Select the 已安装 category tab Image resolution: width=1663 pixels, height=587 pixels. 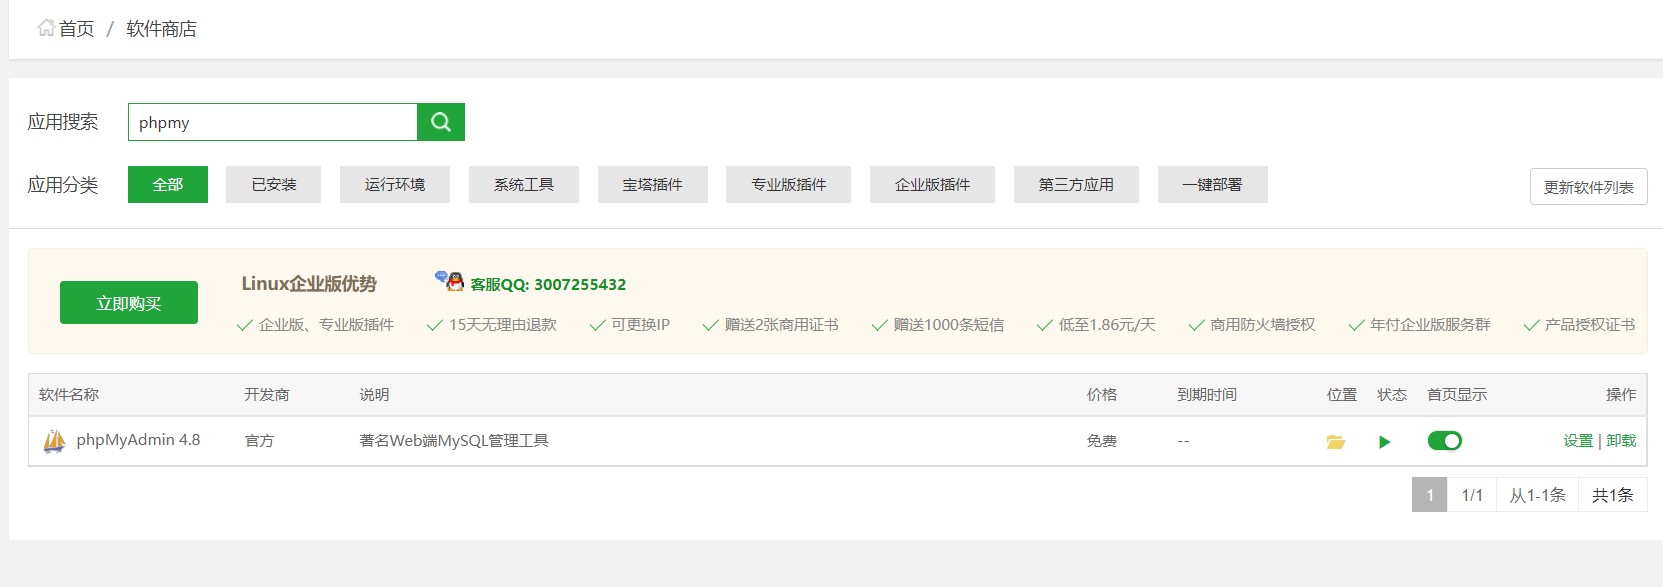[x=274, y=185]
